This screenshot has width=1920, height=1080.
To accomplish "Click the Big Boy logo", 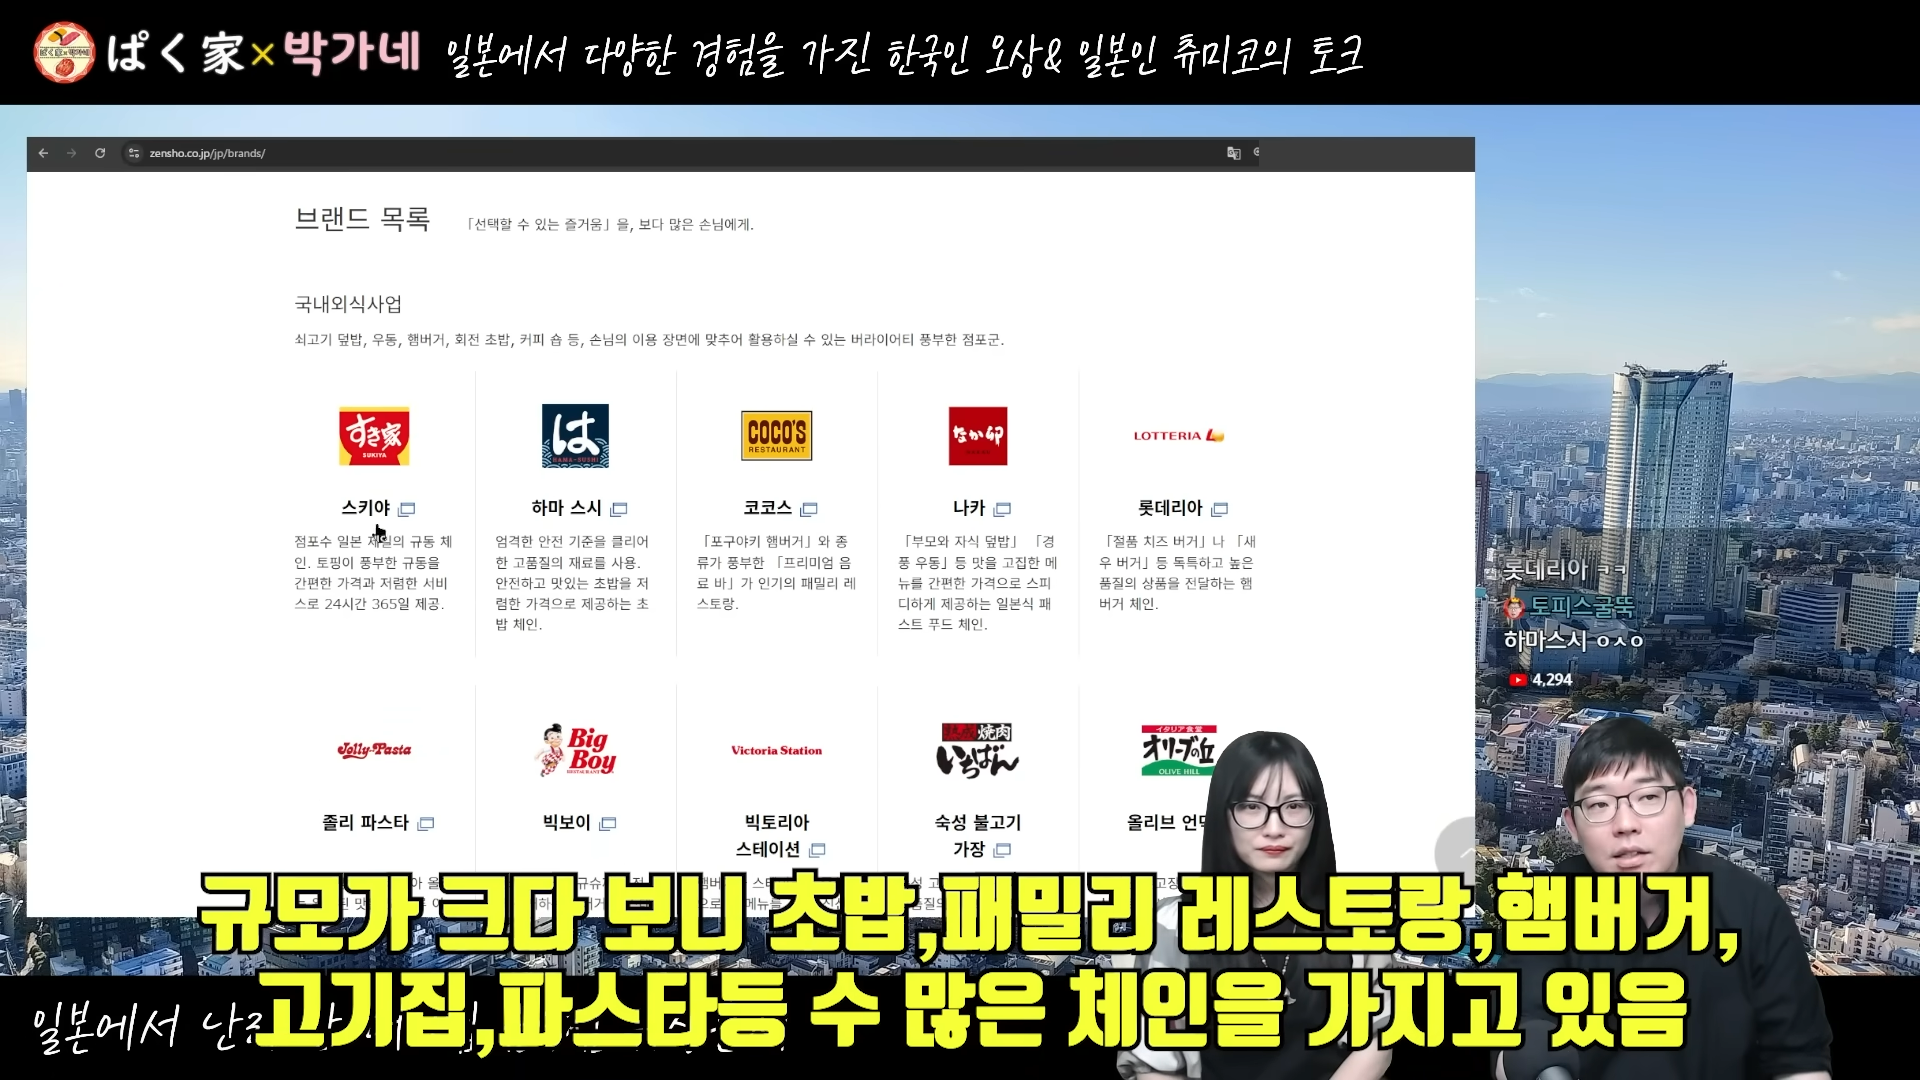I will (575, 750).
